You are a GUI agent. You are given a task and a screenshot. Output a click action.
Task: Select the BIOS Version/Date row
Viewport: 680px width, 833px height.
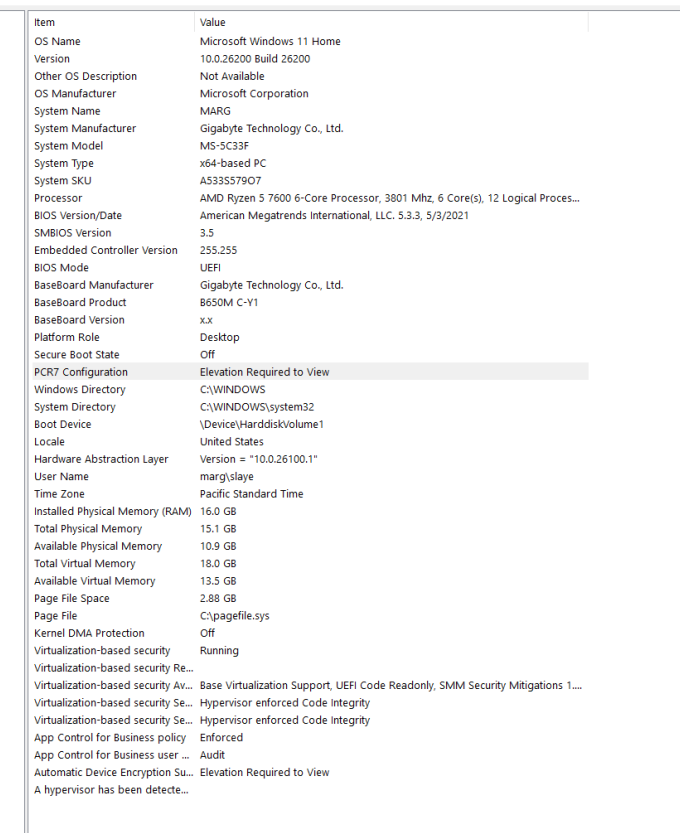(x=309, y=216)
